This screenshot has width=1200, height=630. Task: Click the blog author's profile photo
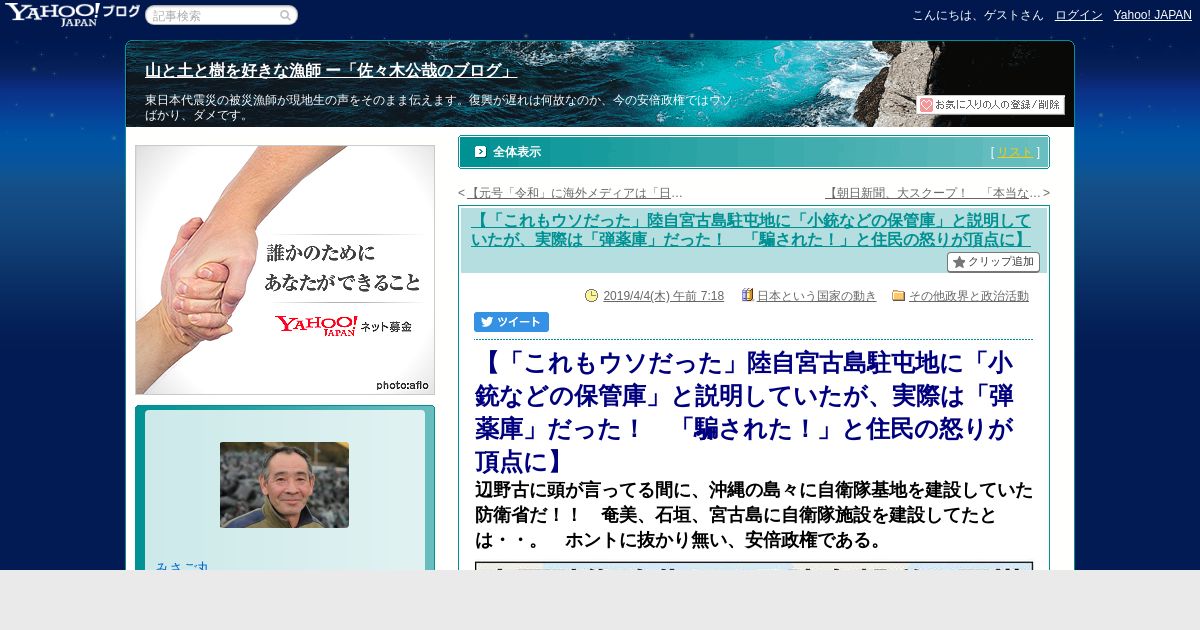pos(284,485)
